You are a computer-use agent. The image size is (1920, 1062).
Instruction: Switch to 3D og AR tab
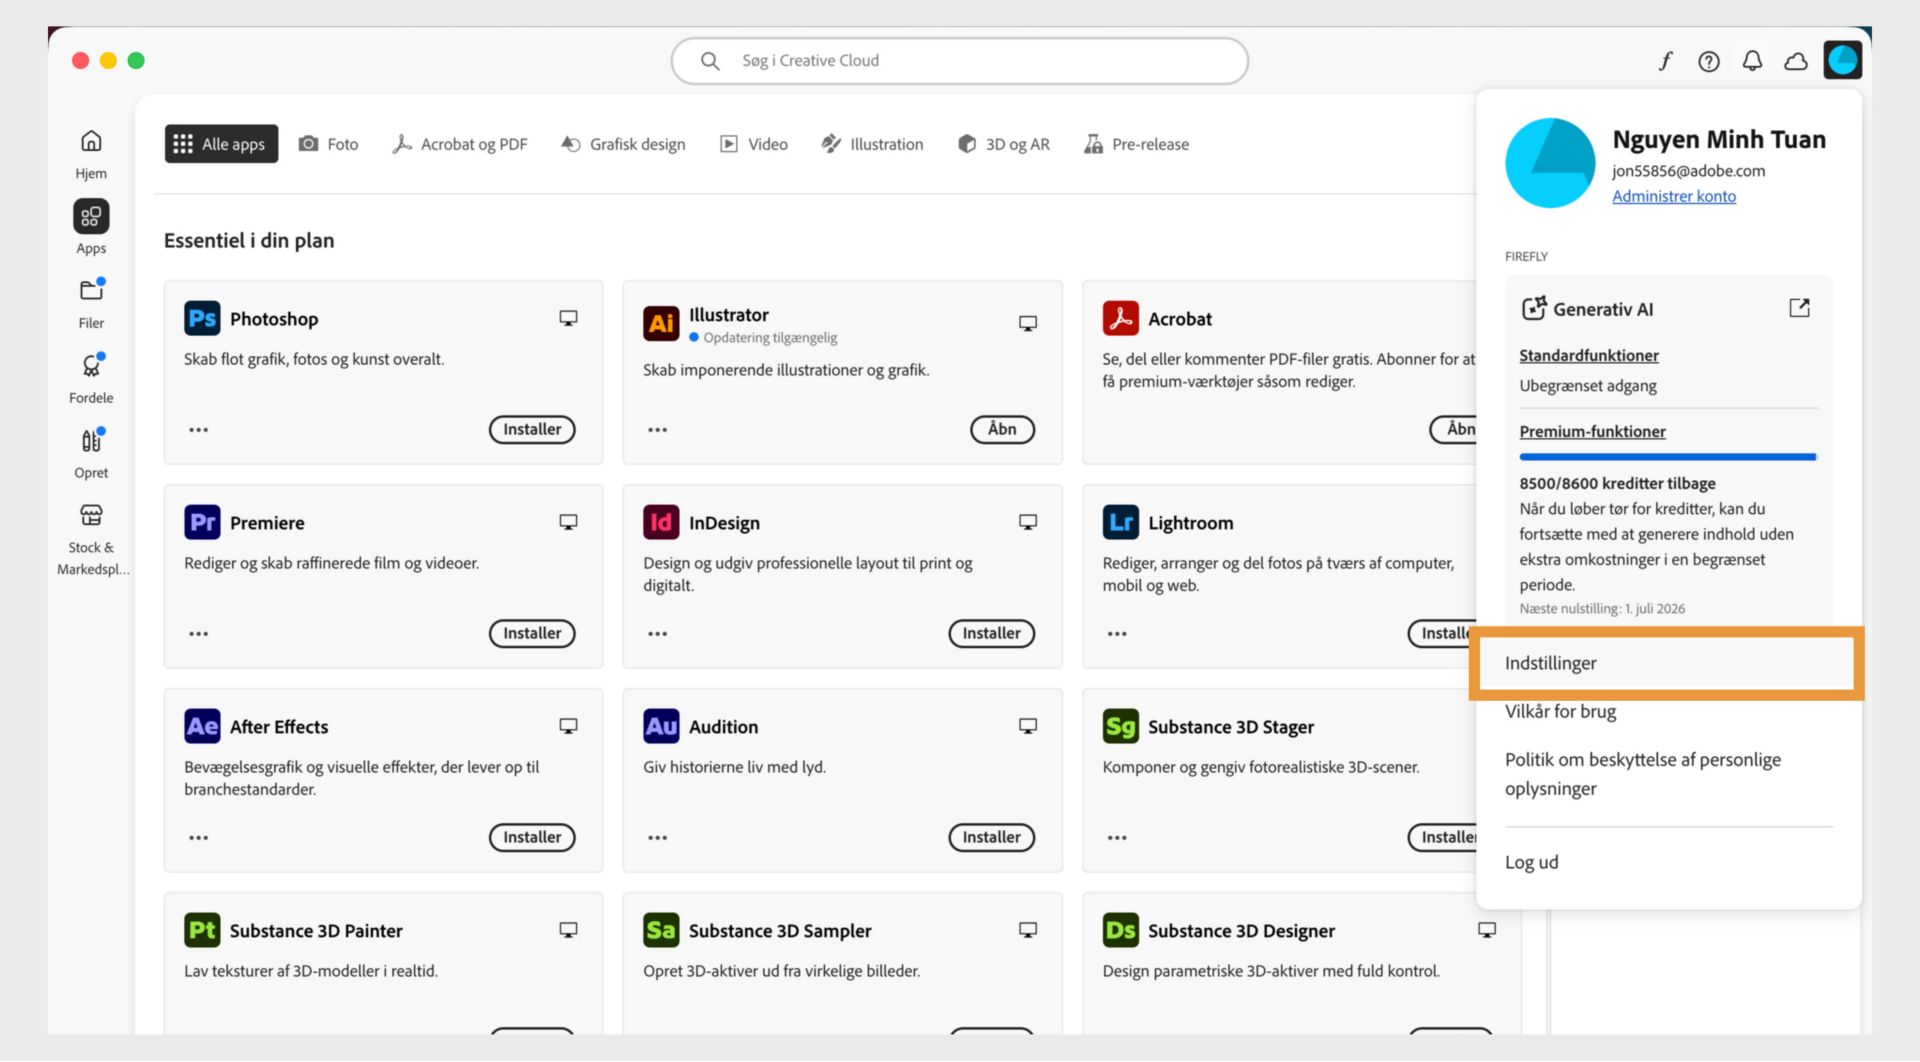pyautogui.click(x=1004, y=144)
